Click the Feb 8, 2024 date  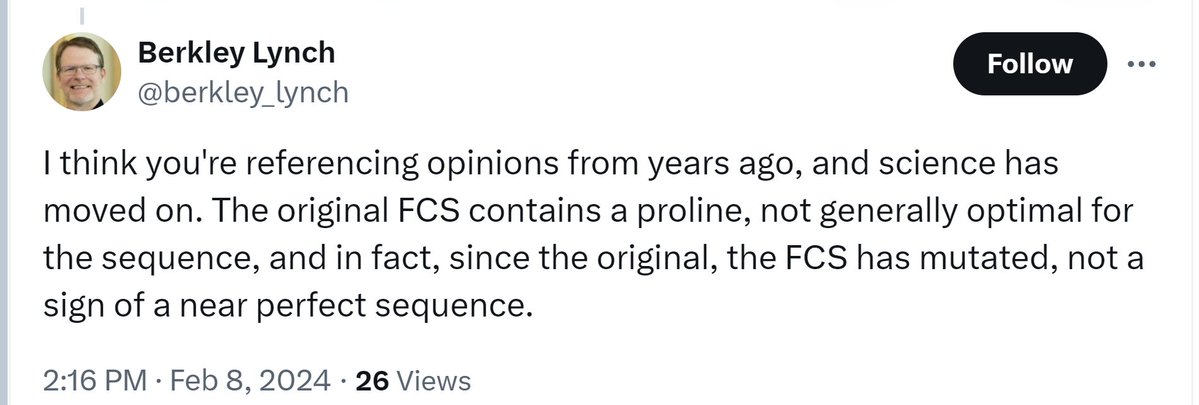[250, 380]
